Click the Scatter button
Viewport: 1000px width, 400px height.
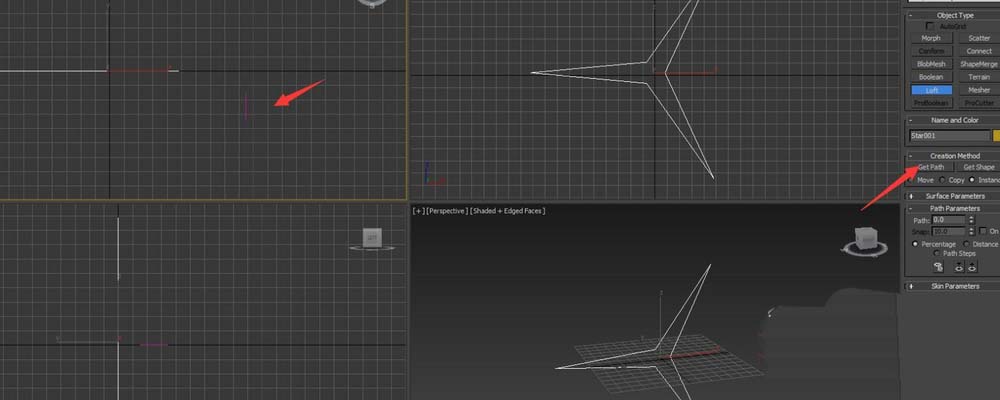(x=979, y=38)
